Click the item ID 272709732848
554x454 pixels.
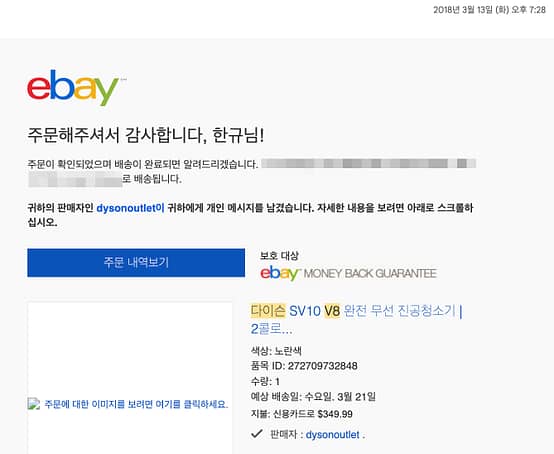tap(322, 366)
